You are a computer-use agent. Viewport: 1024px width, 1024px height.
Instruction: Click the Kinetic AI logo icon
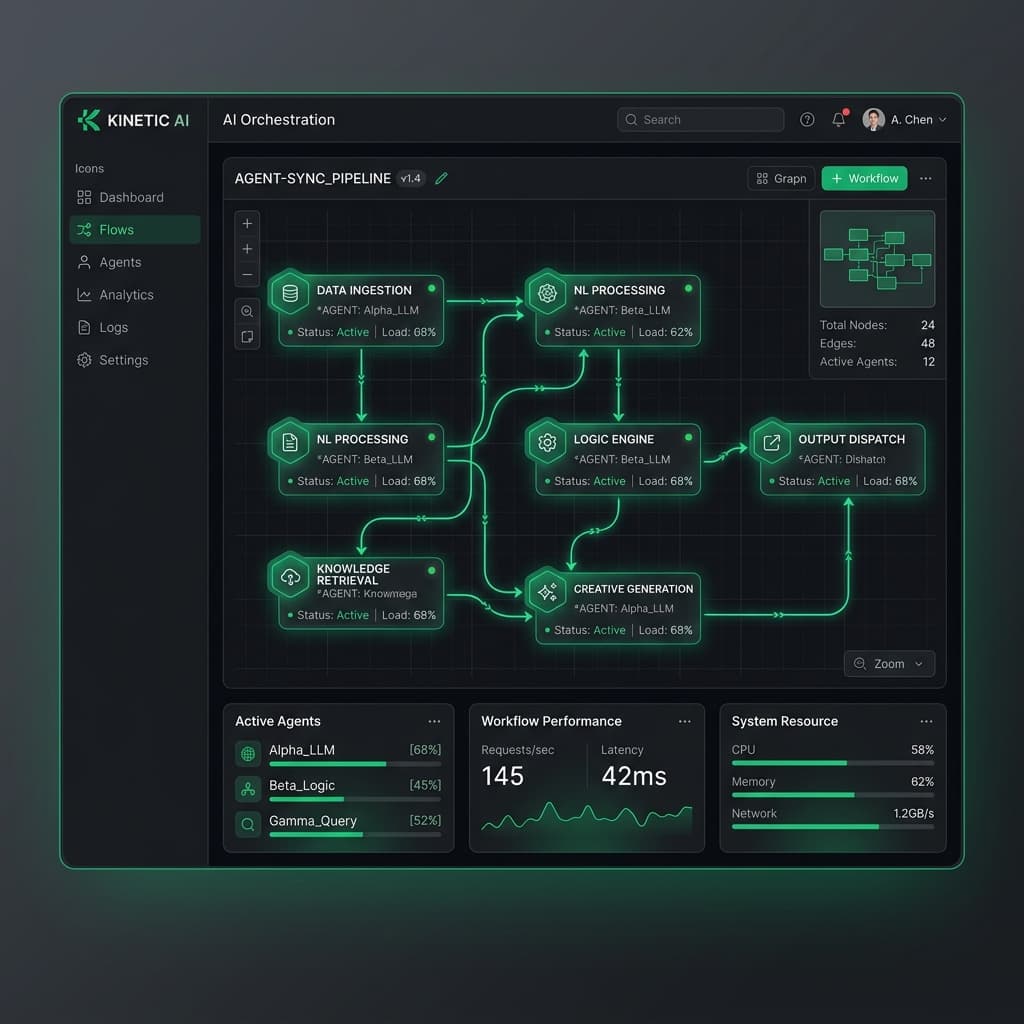pos(89,120)
